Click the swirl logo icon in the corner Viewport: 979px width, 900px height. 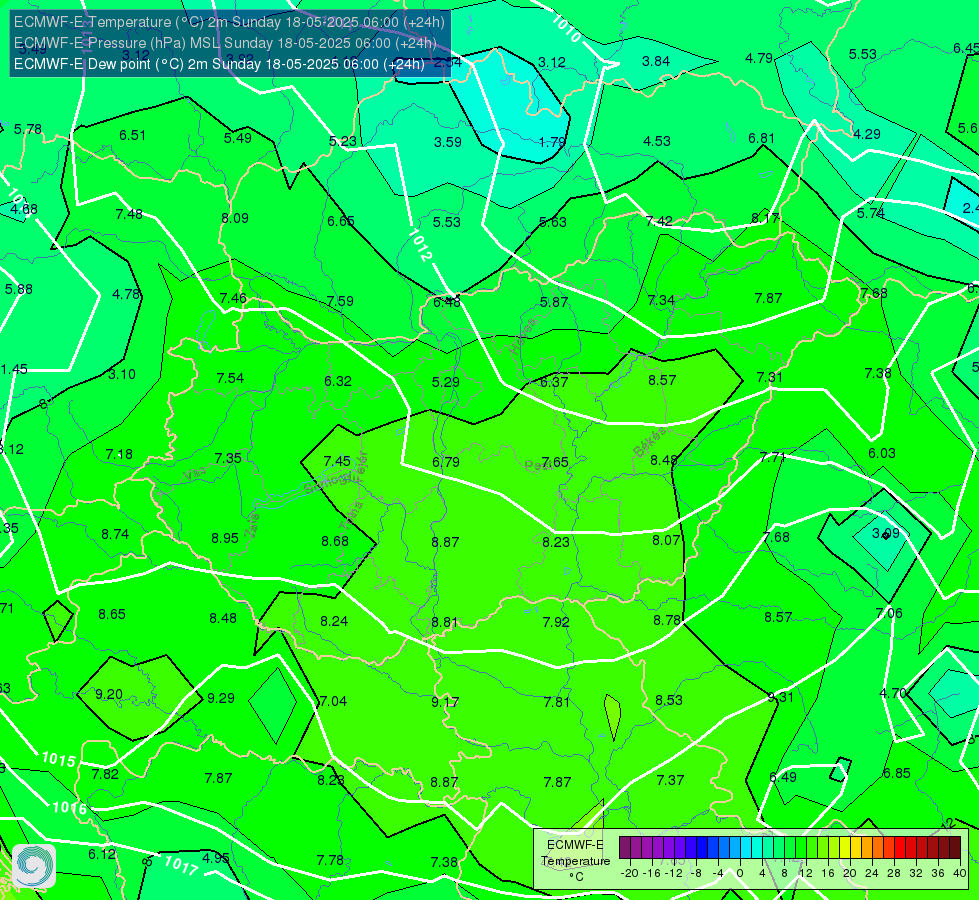pos(34,866)
